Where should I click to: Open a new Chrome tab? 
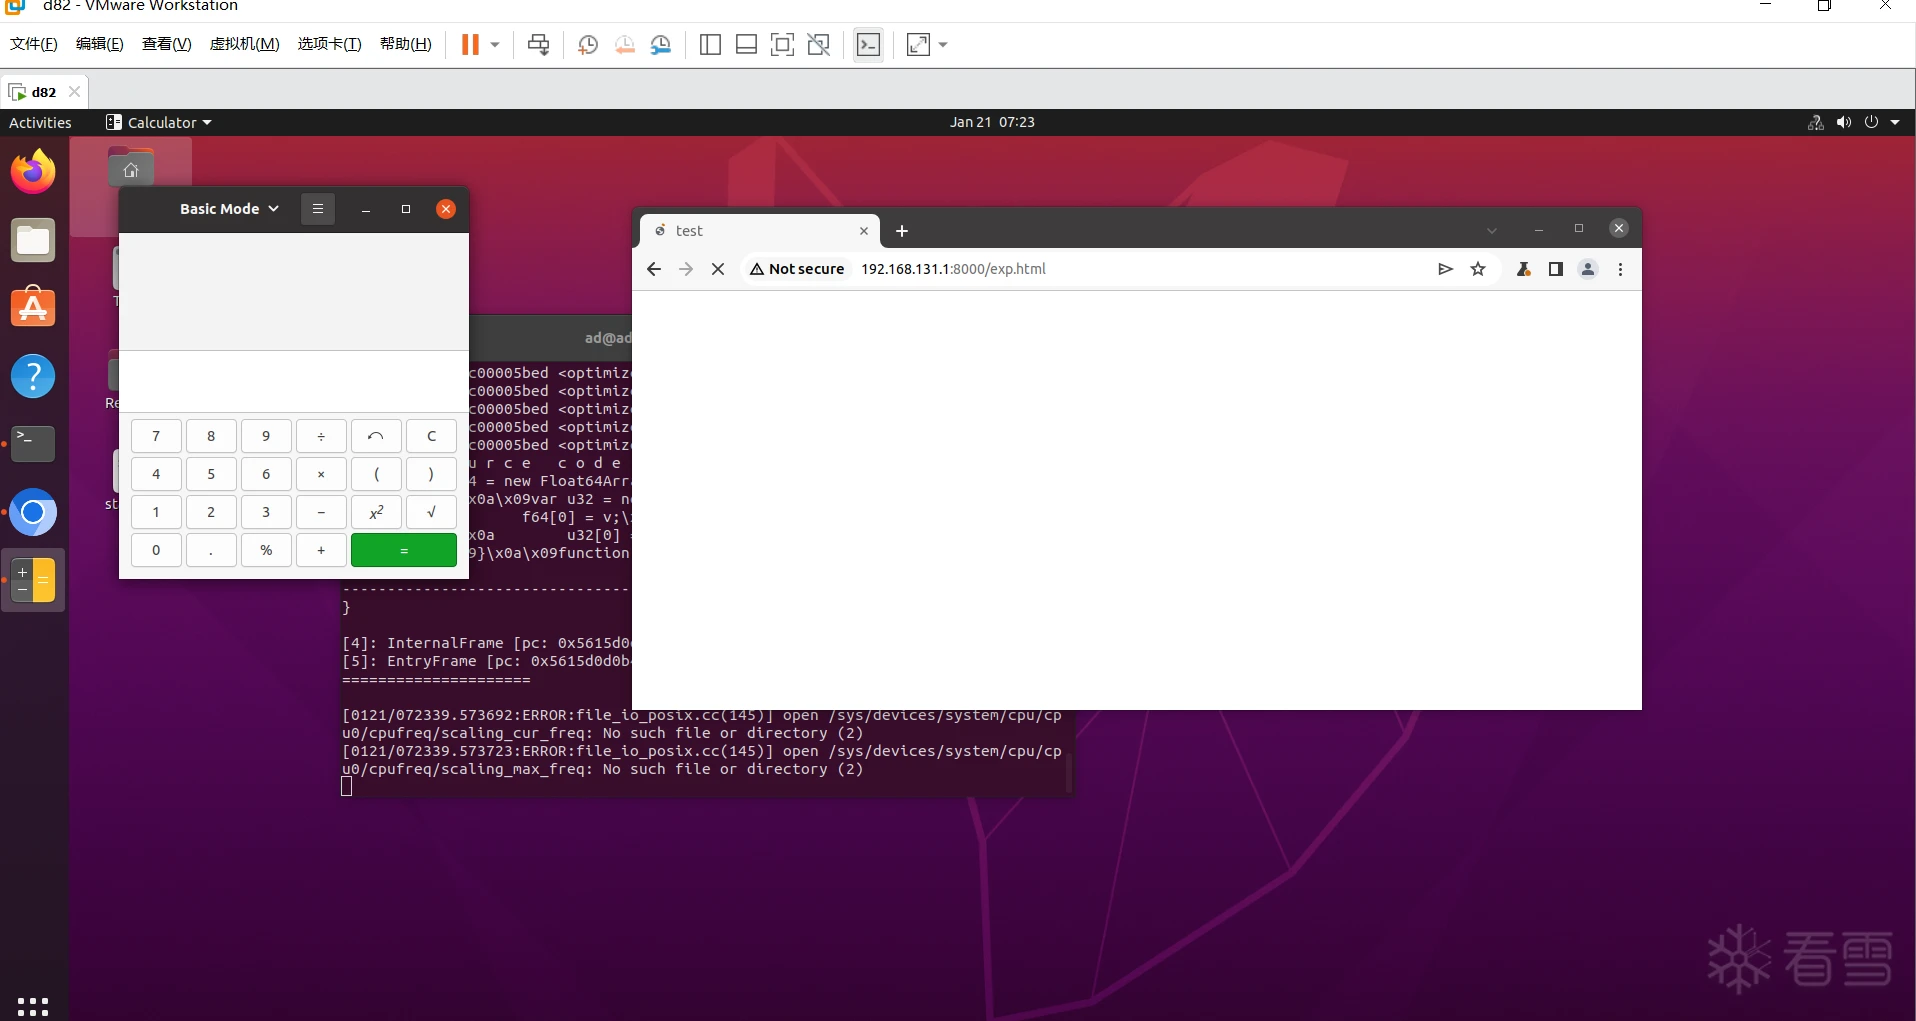902,231
